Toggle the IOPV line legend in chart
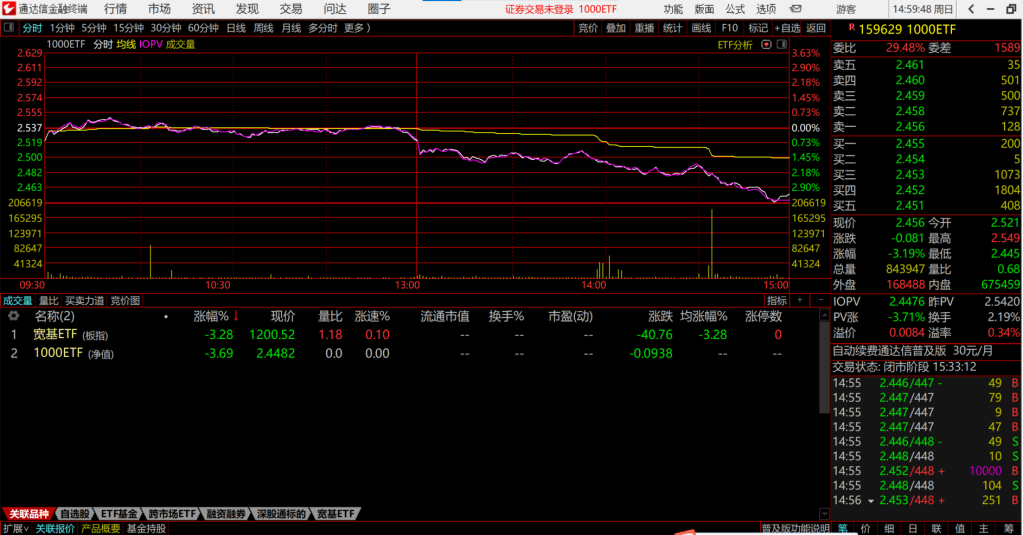Image resolution: width=1023 pixels, height=535 pixels. [150, 45]
